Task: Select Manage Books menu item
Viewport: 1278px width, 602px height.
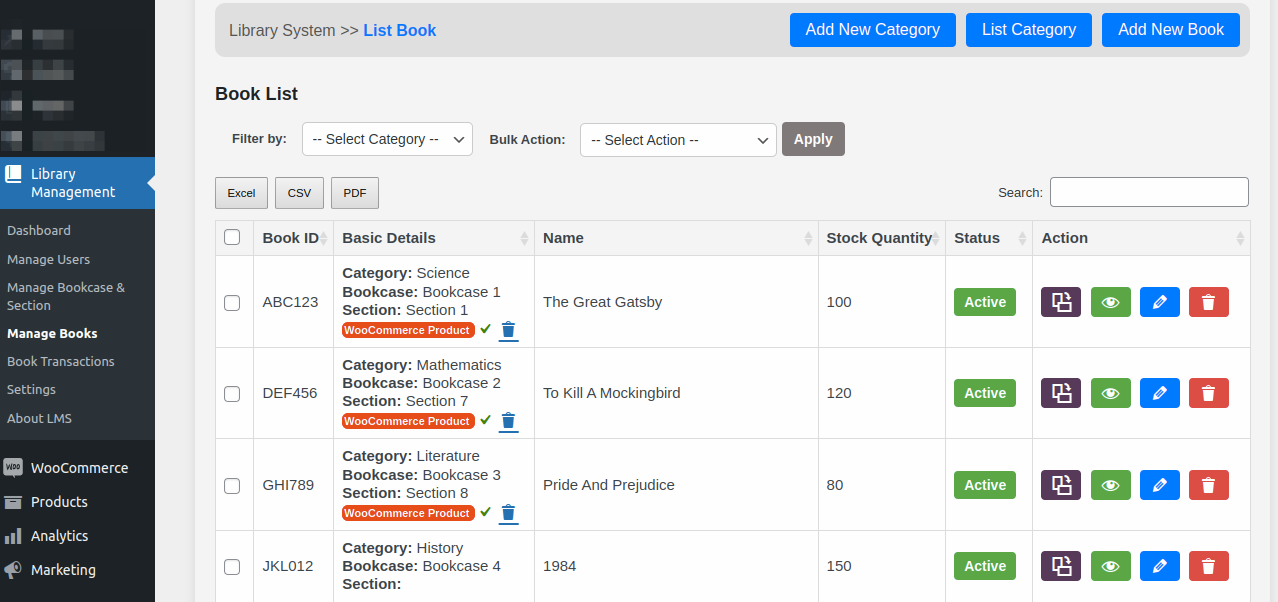Action: pyautogui.click(x=52, y=333)
